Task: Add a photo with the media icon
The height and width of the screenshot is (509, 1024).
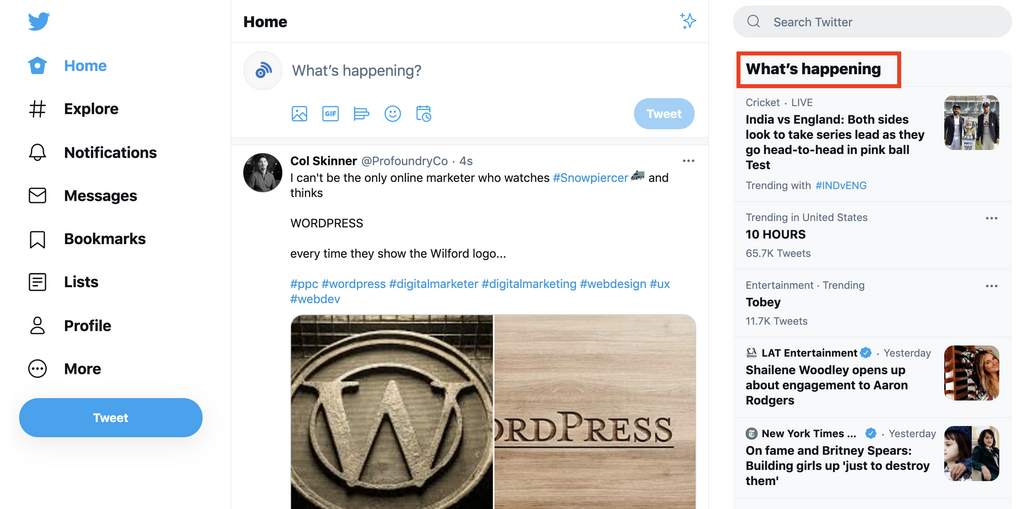Action: pos(299,114)
